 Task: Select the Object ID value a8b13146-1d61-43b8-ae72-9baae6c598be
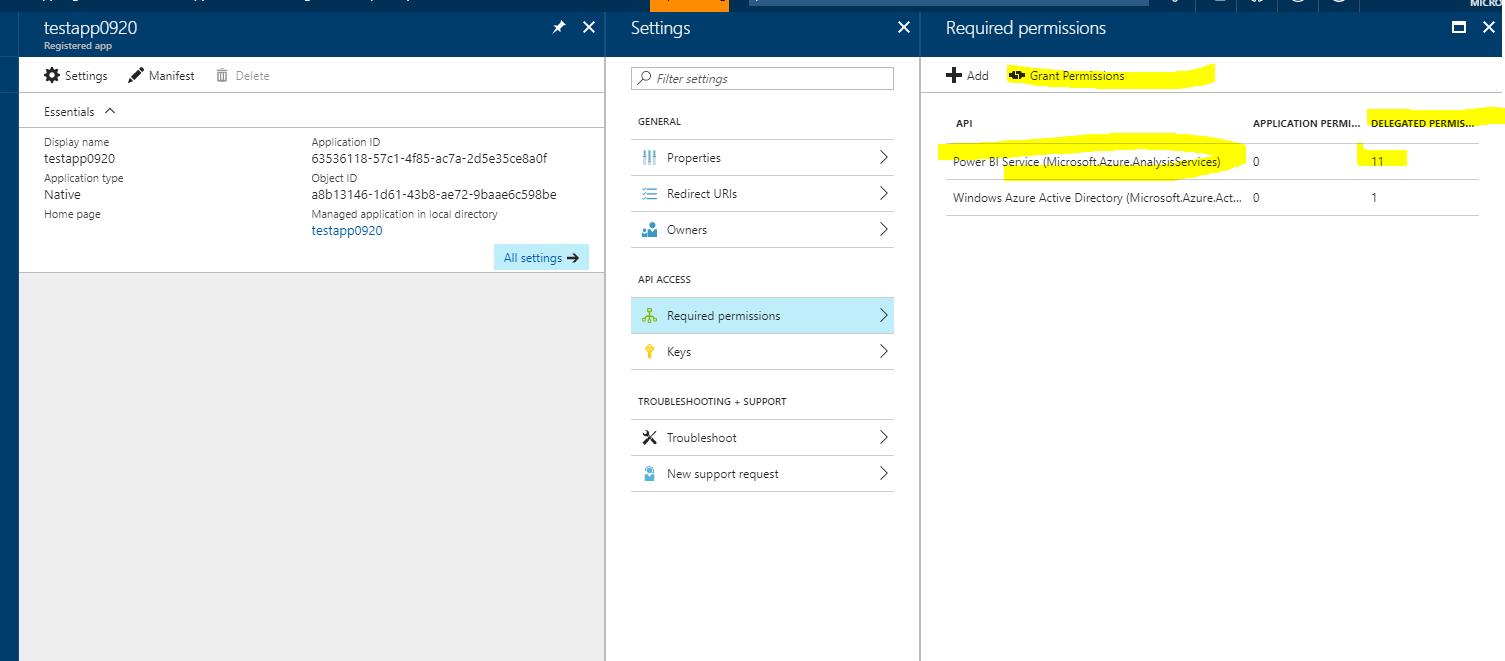[x=434, y=194]
